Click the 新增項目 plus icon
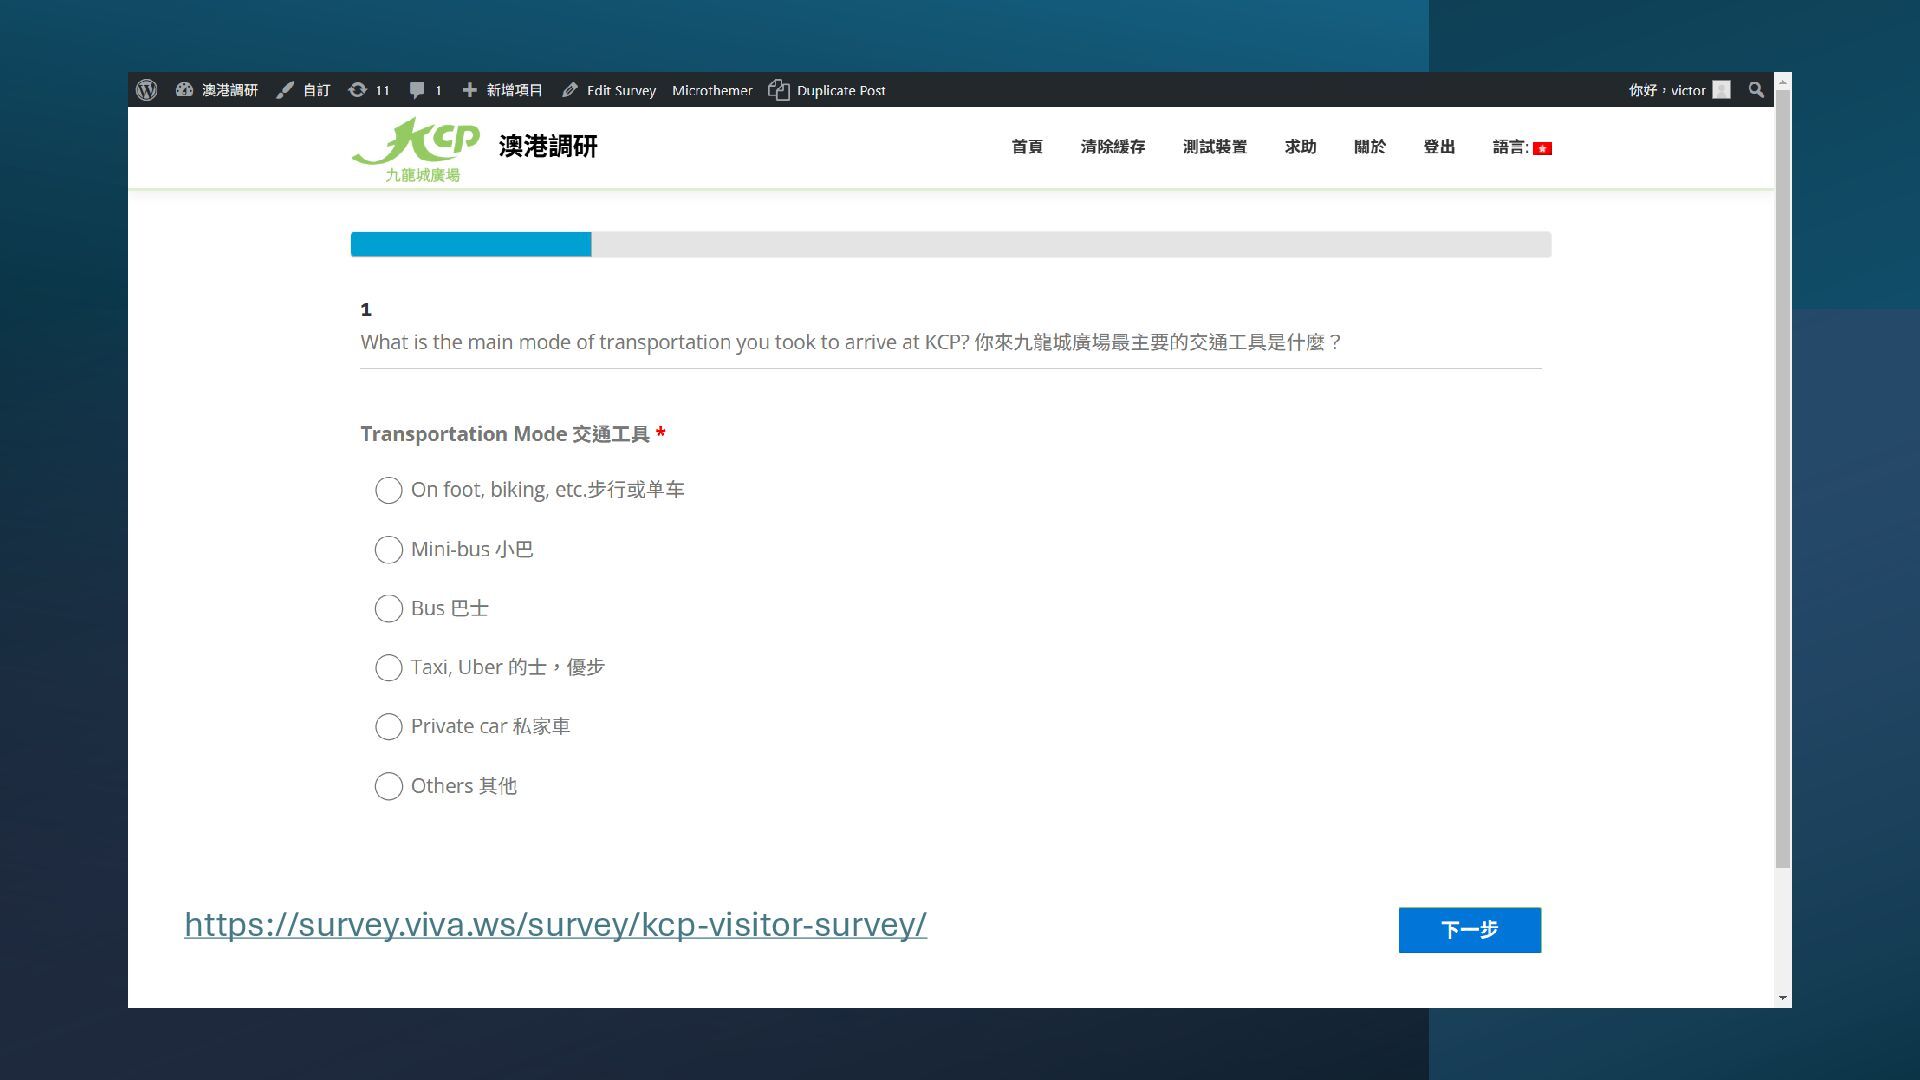1920x1080 pixels. coord(469,90)
